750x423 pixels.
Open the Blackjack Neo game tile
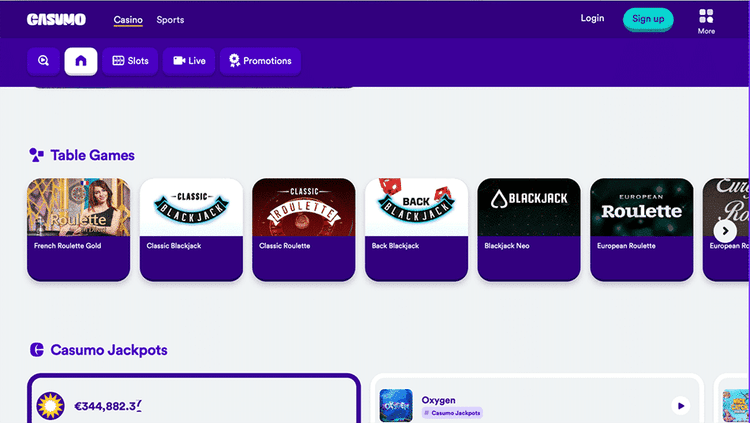529,230
